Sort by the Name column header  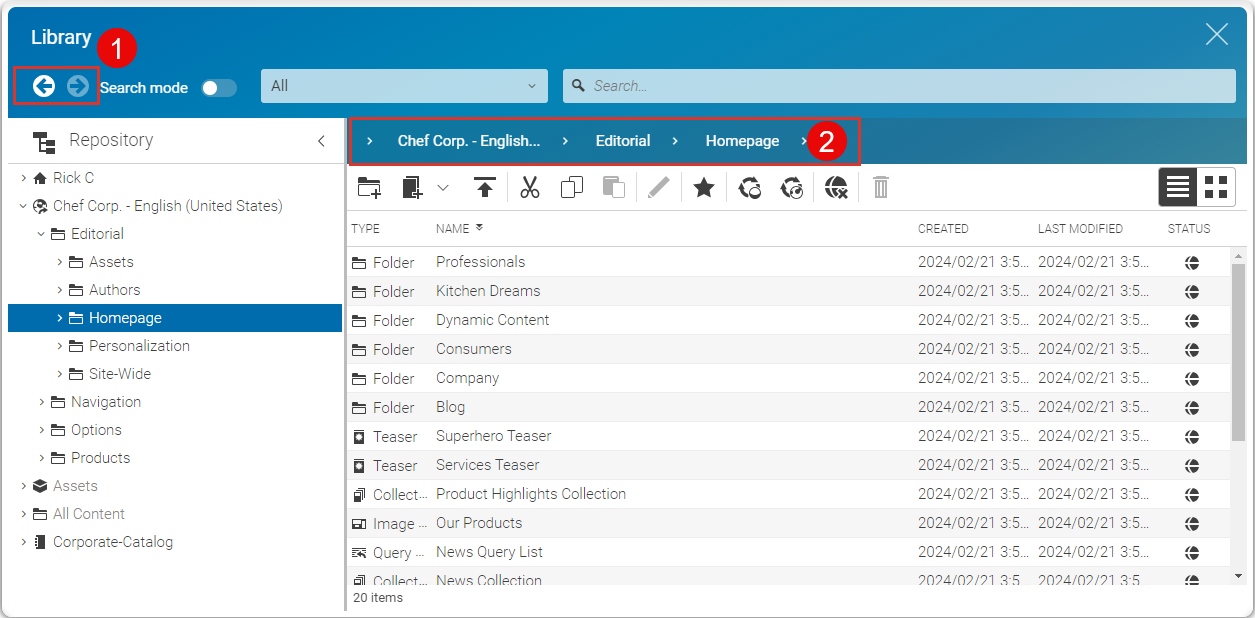click(453, 229)
